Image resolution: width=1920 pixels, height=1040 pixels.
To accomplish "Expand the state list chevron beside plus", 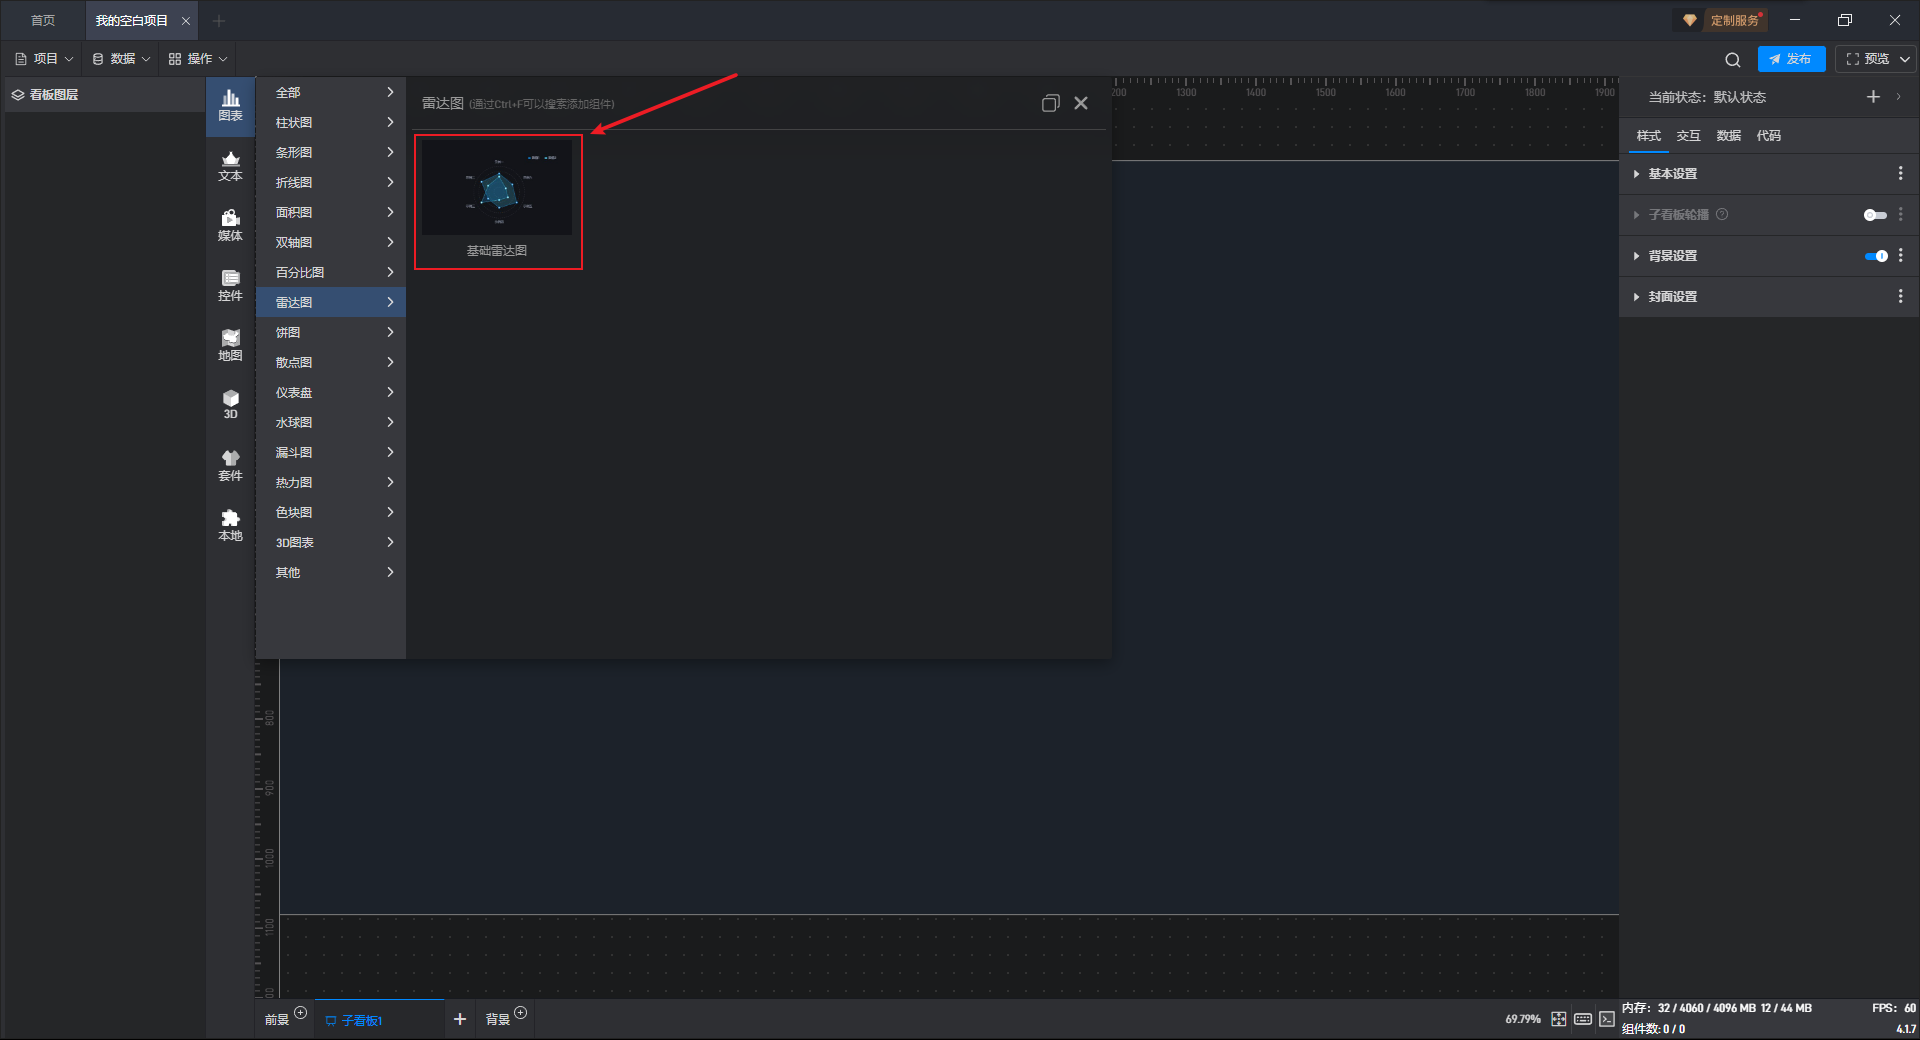I will coord(1898,97).
